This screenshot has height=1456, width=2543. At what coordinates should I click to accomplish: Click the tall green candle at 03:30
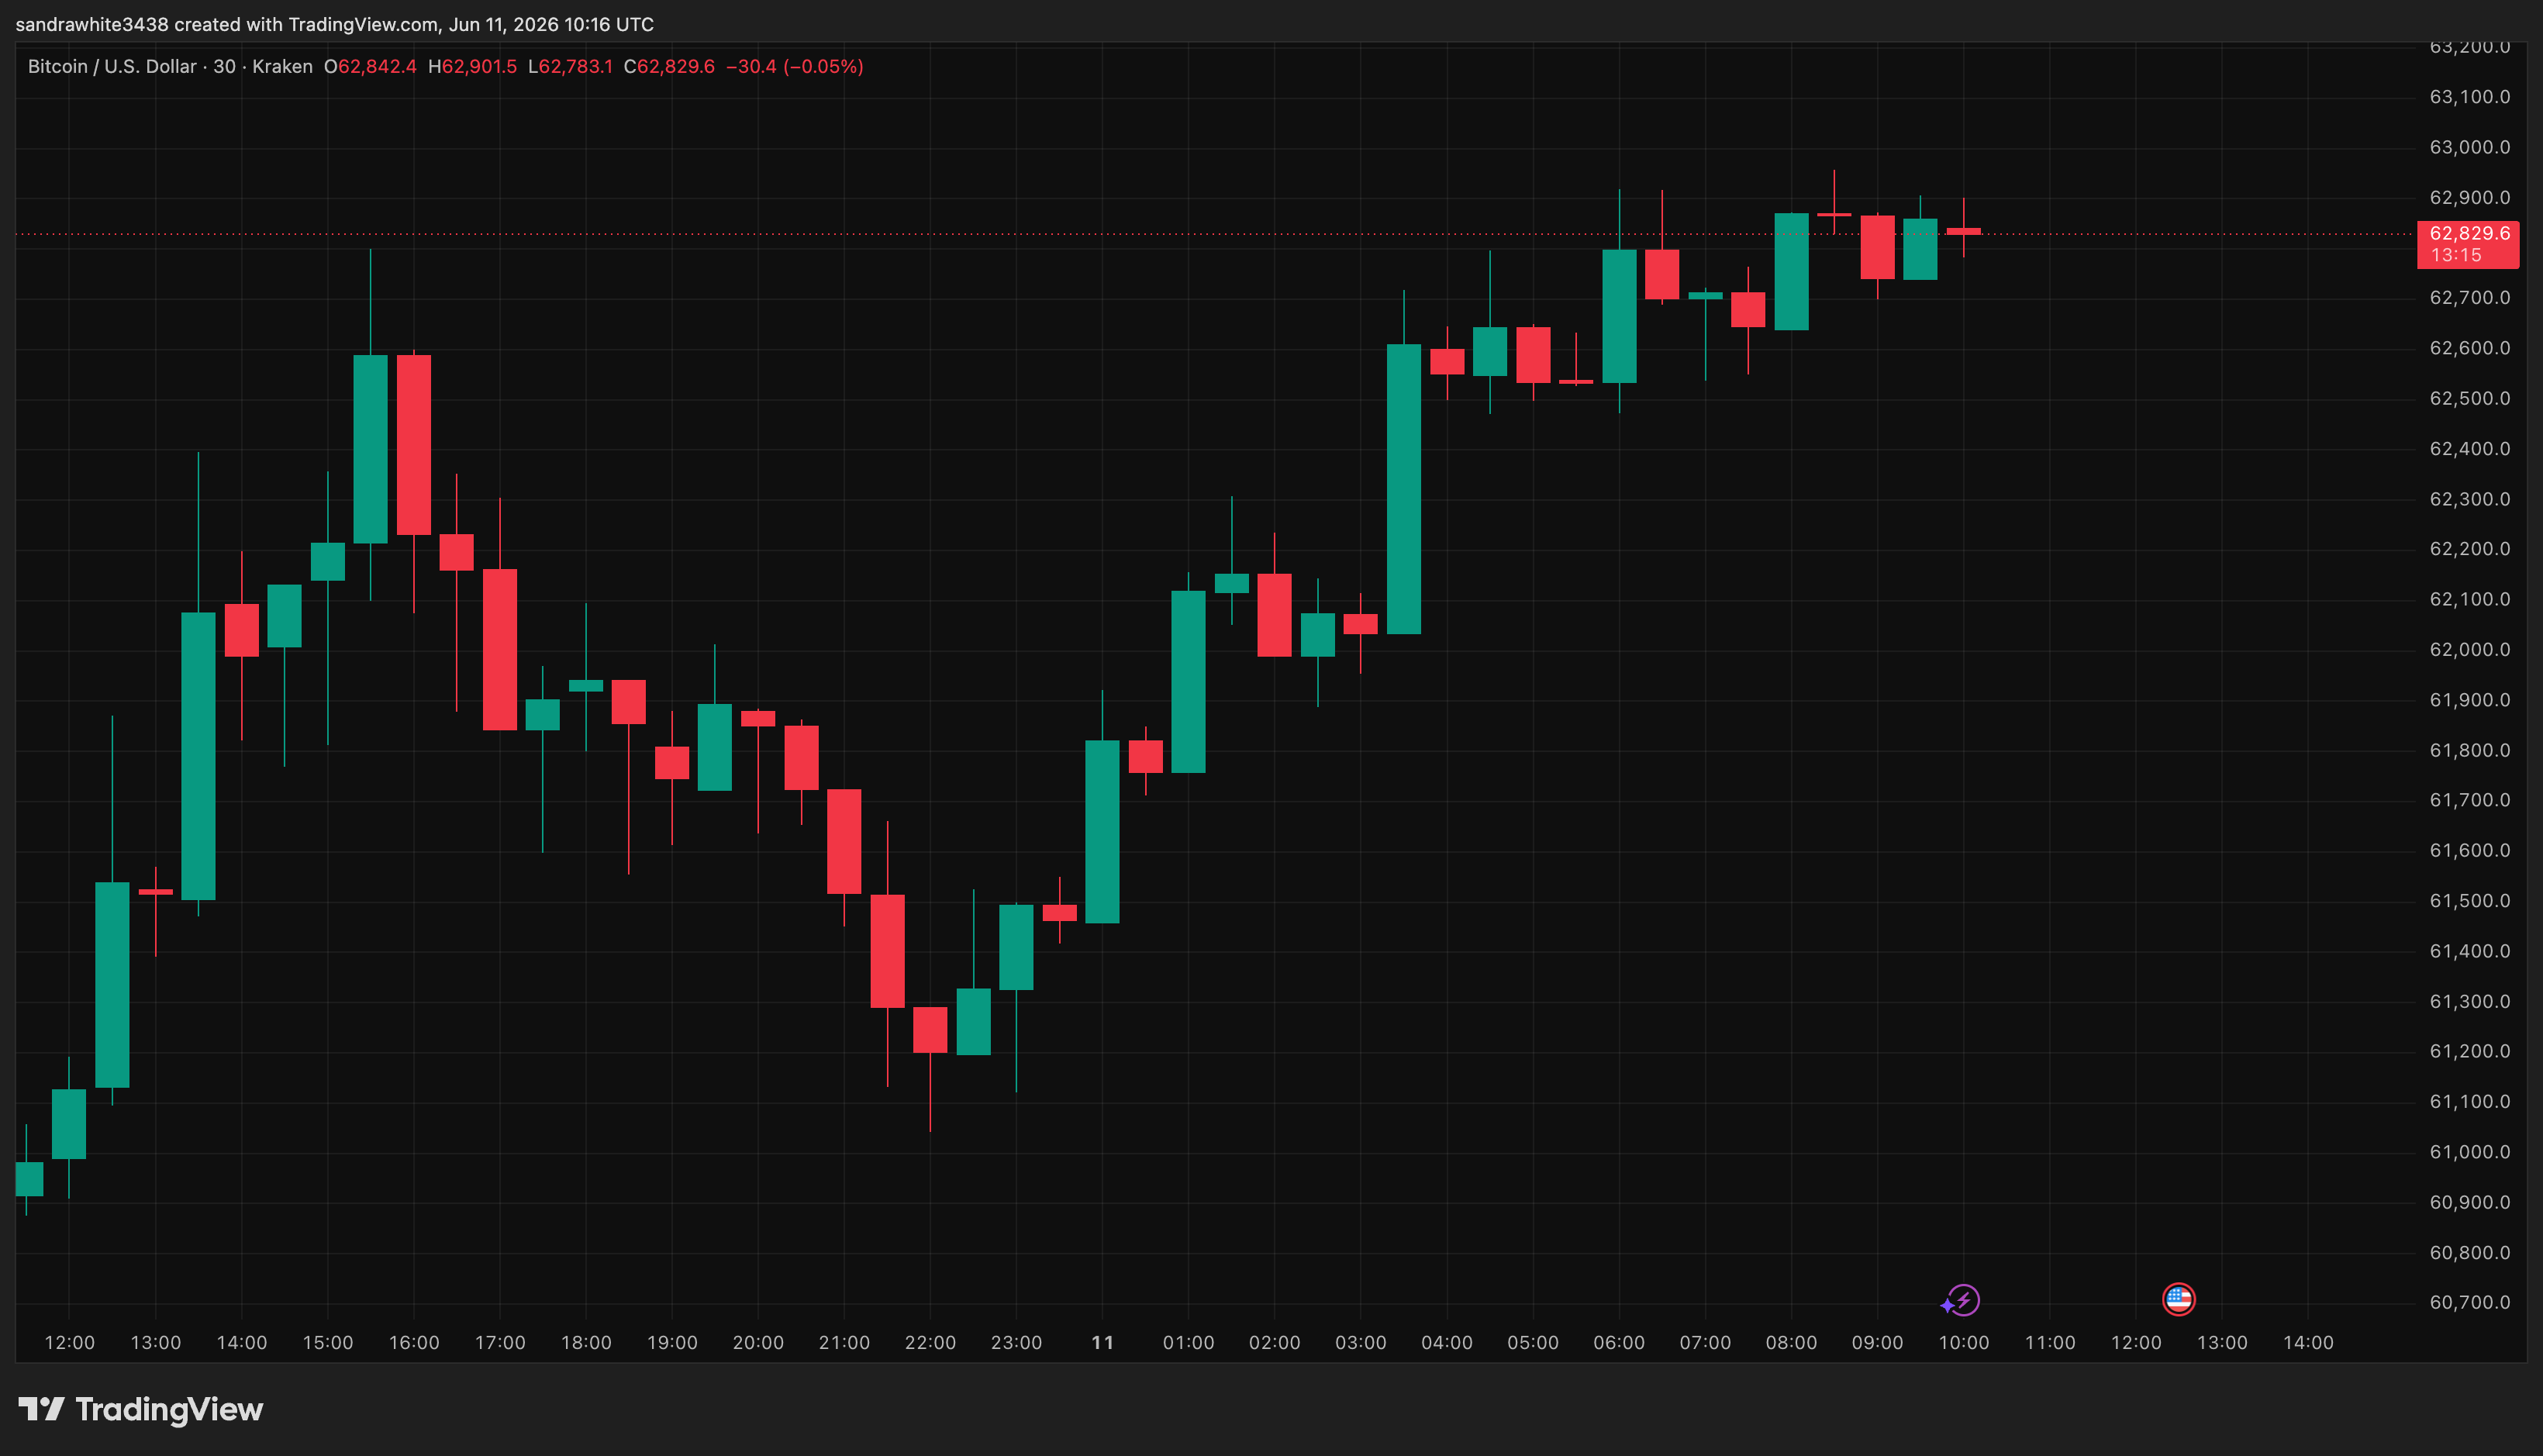1404,489
